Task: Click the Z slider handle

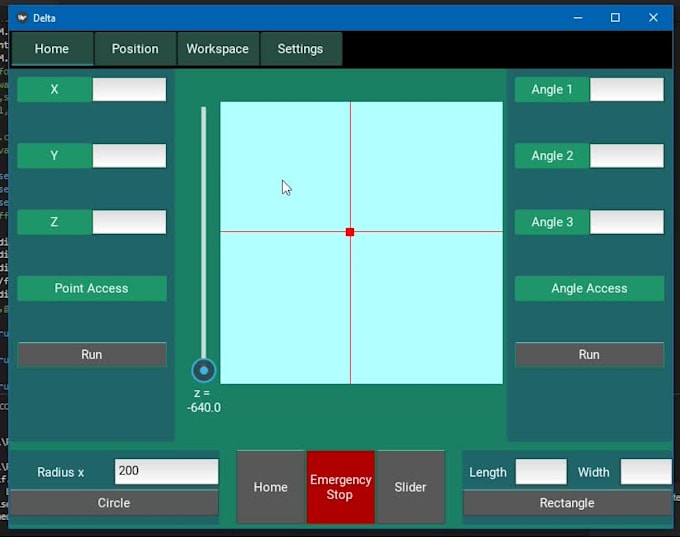Action: click(204, 370)
